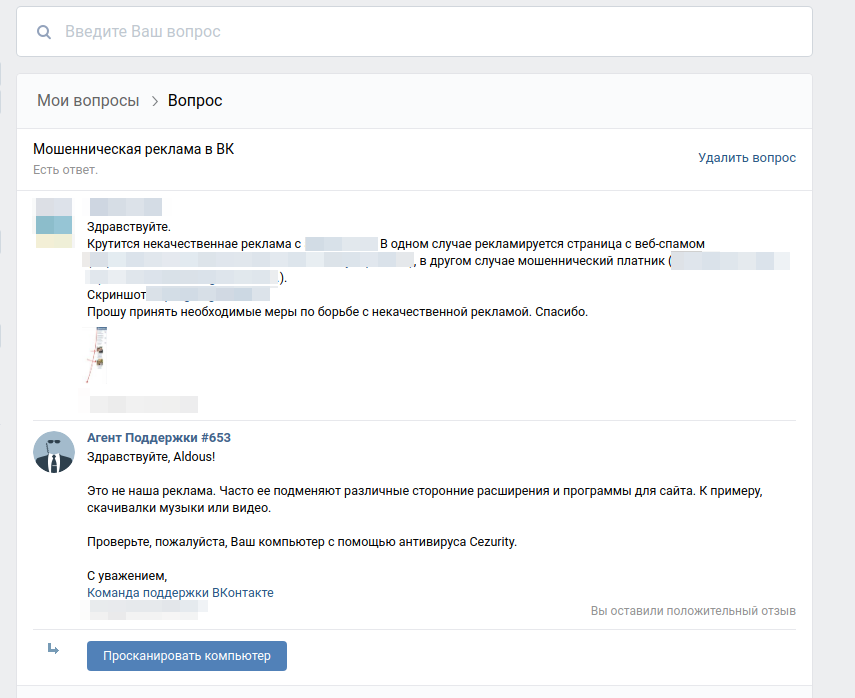Open the blurred link after 'Скриншот'
The width and height of the screenshot is (855, 698).
point(209,294)
